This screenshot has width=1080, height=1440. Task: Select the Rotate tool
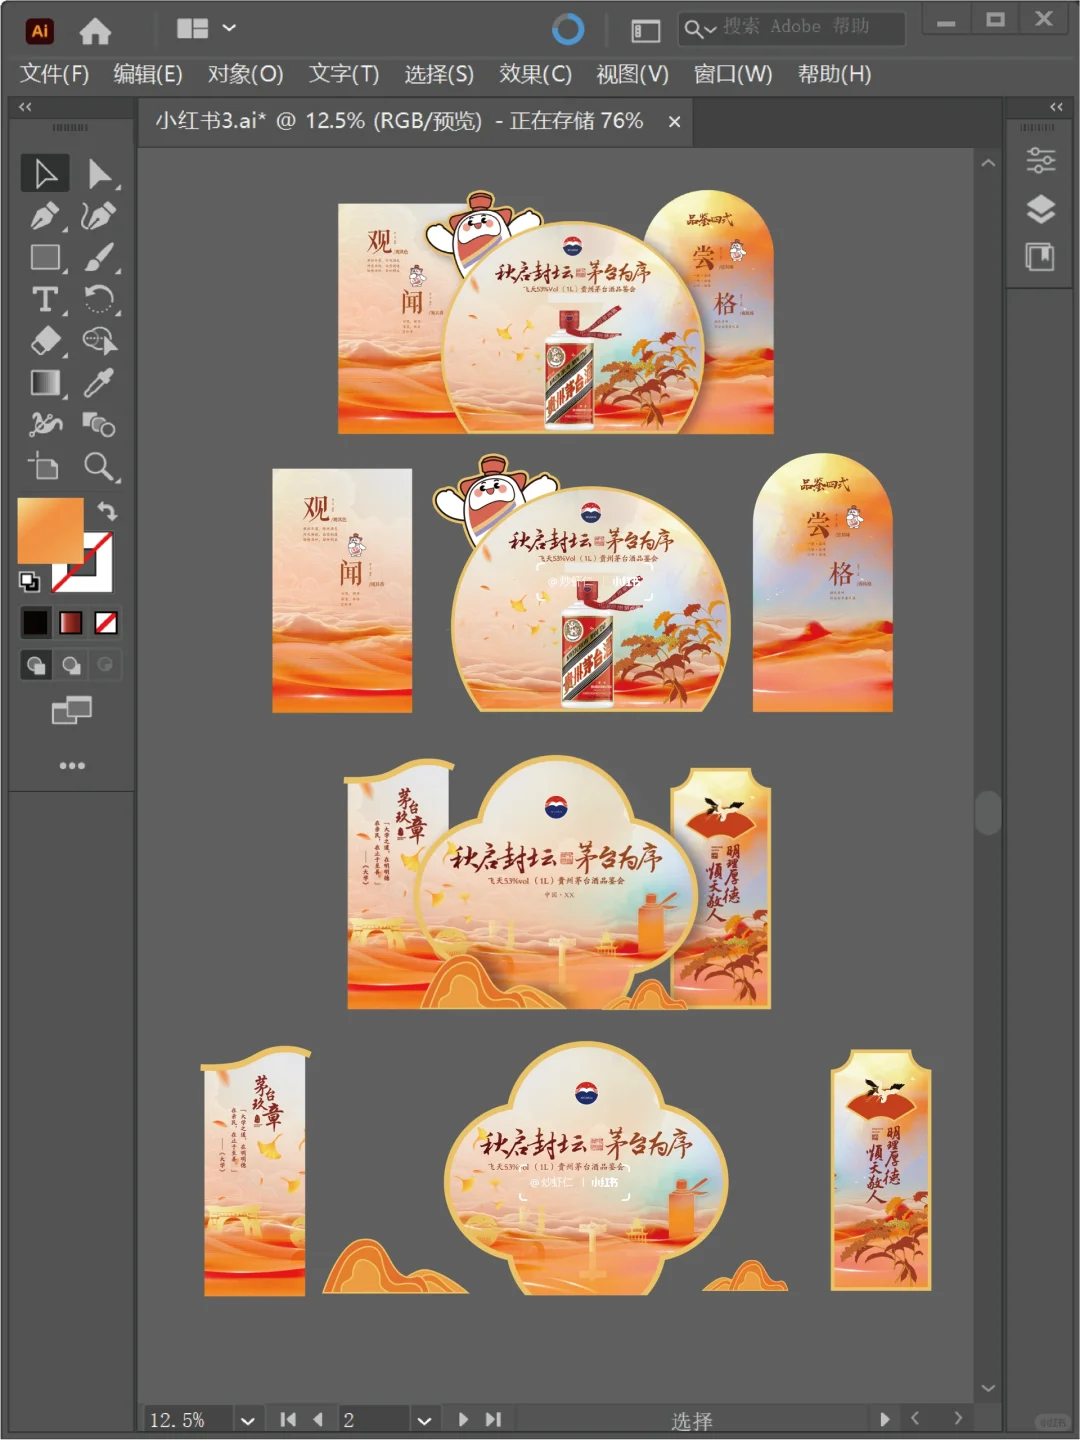99,300
